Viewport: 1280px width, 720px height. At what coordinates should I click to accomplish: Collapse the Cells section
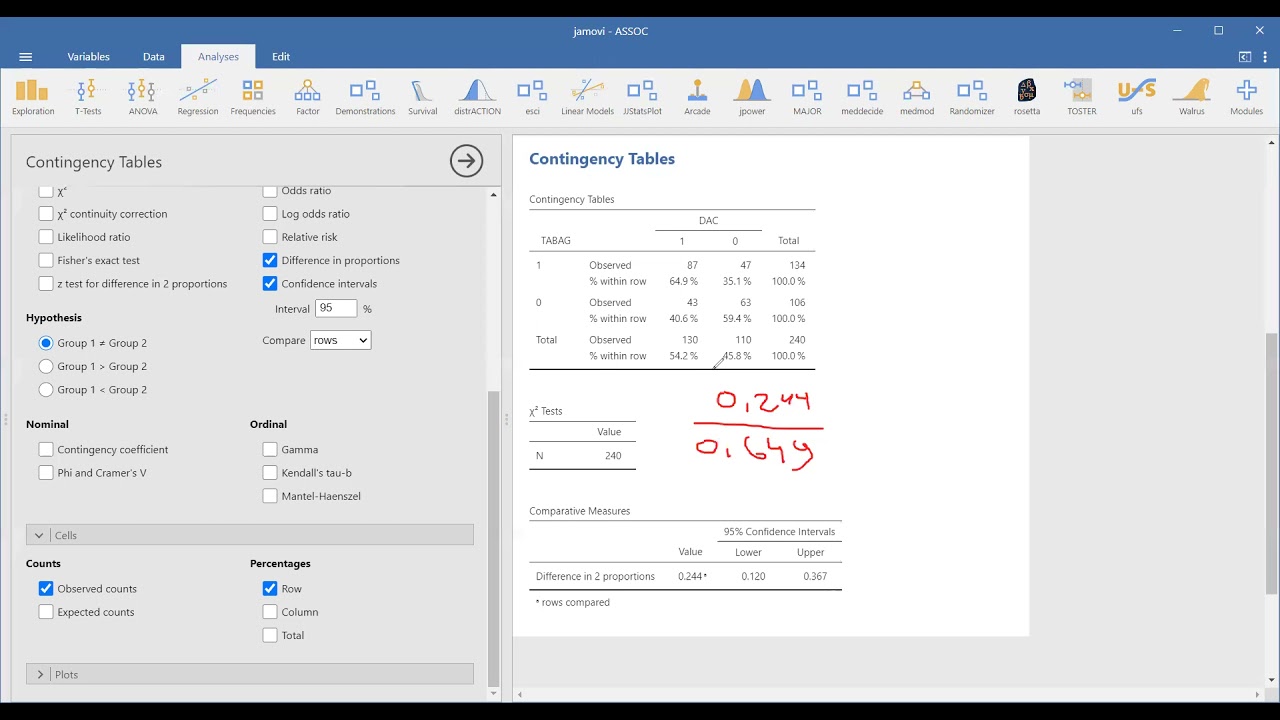click(x=250, y=535)
